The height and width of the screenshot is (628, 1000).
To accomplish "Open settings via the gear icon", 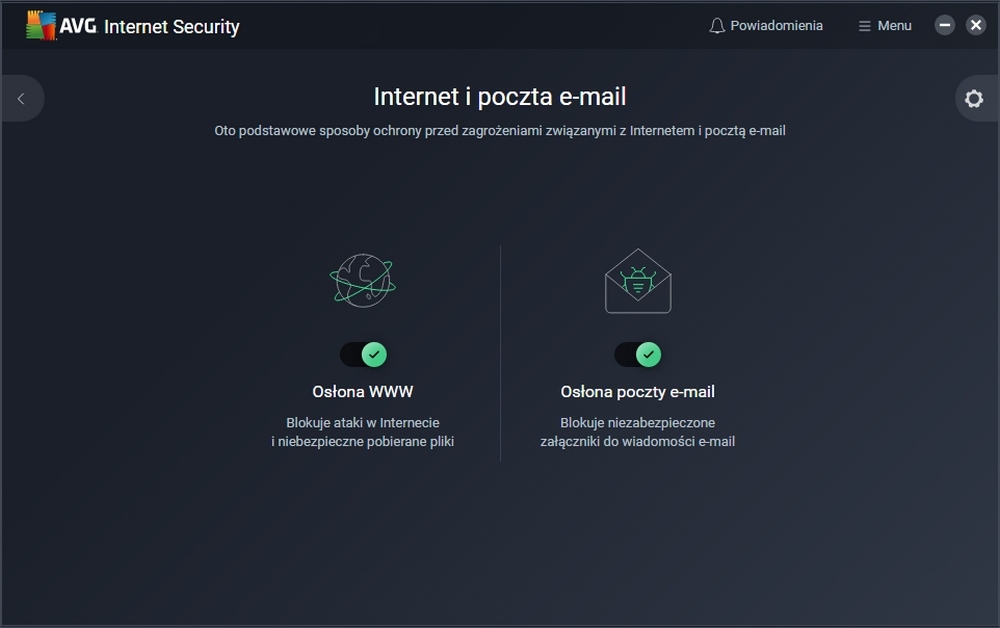I will pyautogui.click(x=974, y=98).
